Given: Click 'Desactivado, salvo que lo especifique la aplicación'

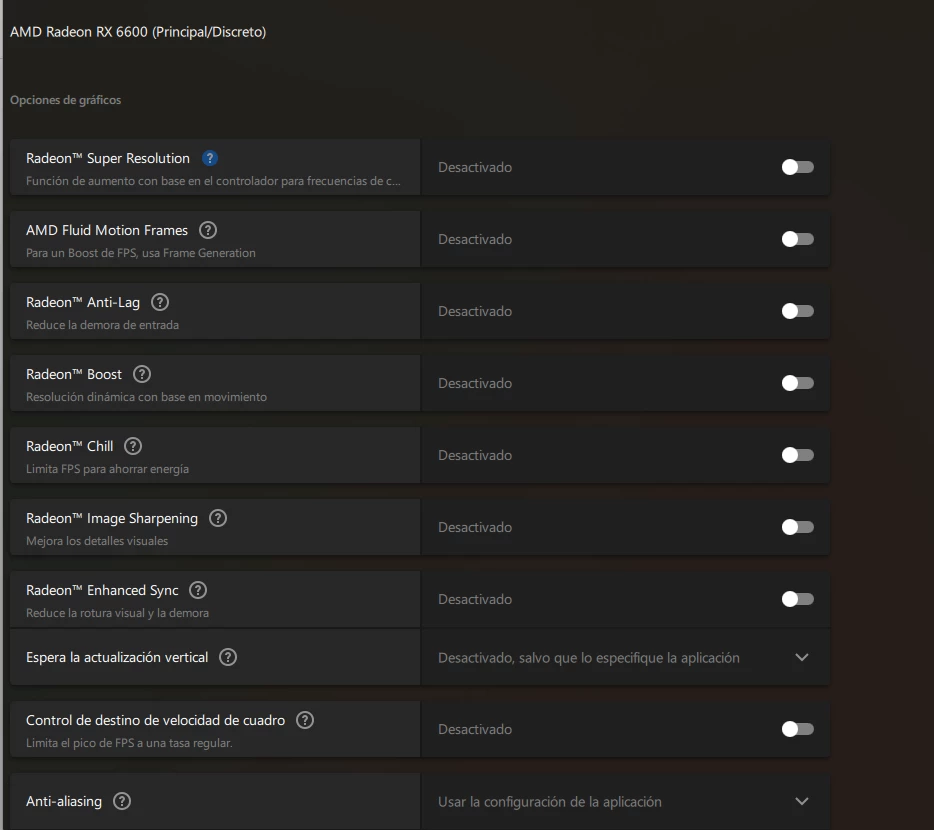Looking at the screenshot, I should pos(589,658).
